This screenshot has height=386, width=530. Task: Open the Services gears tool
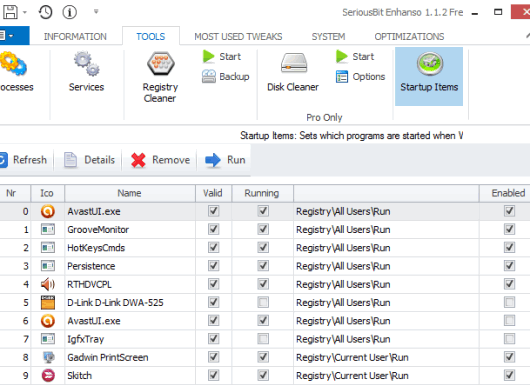click(x=87, y=72)
